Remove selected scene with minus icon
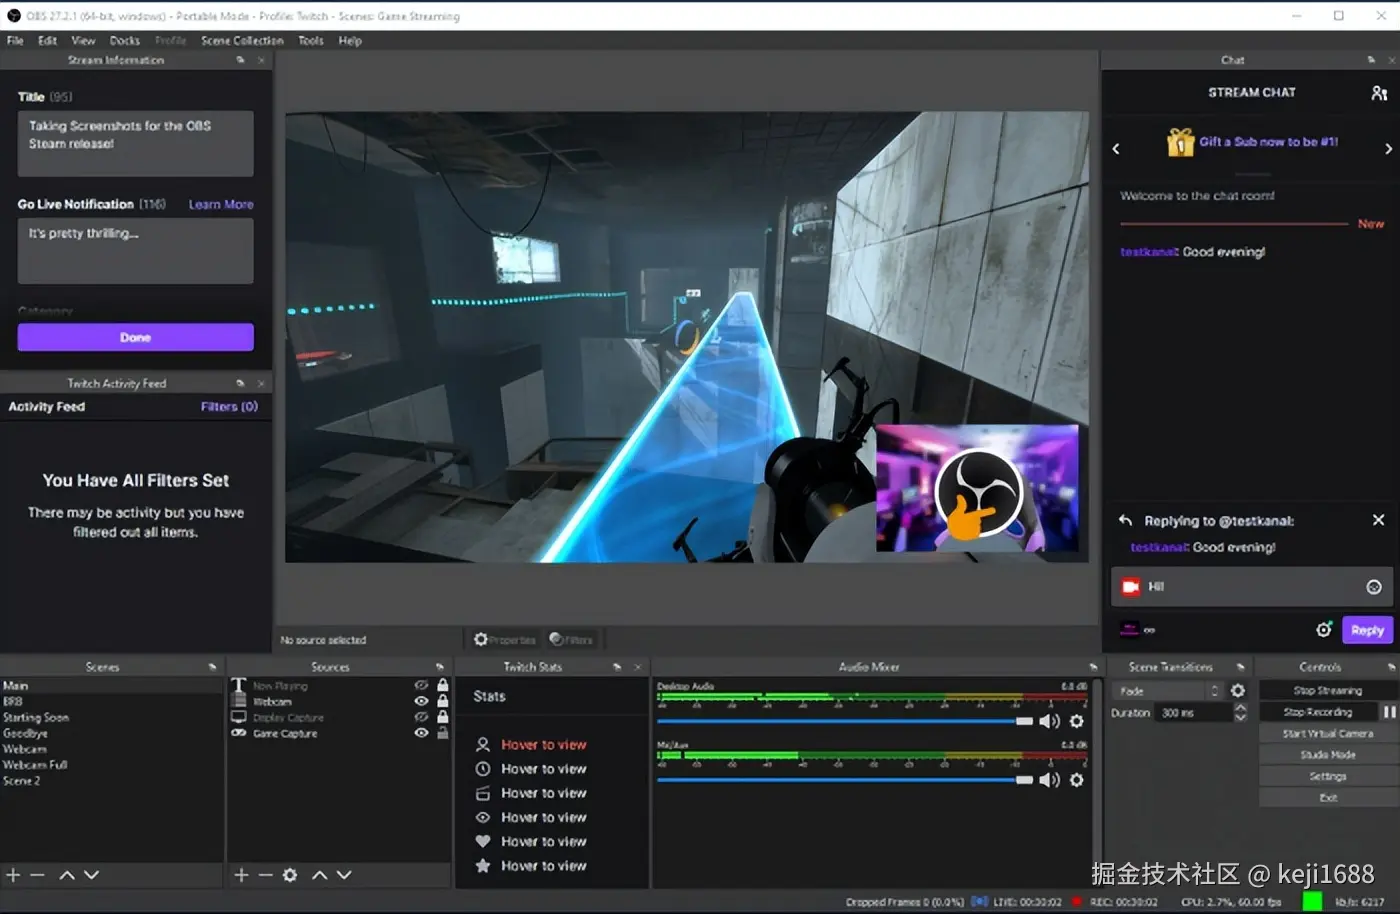The image size is (1400, 914). point(37,875)
